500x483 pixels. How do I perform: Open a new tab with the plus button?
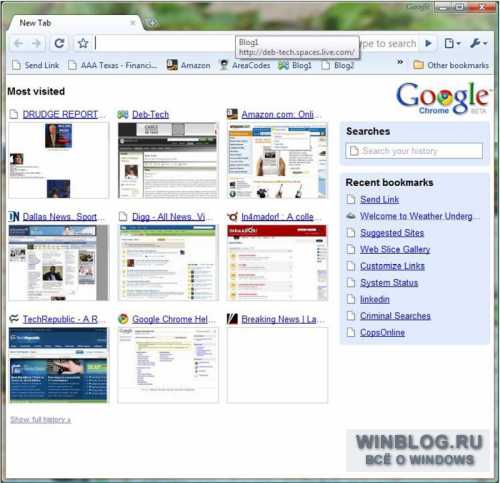coord(152,23)
